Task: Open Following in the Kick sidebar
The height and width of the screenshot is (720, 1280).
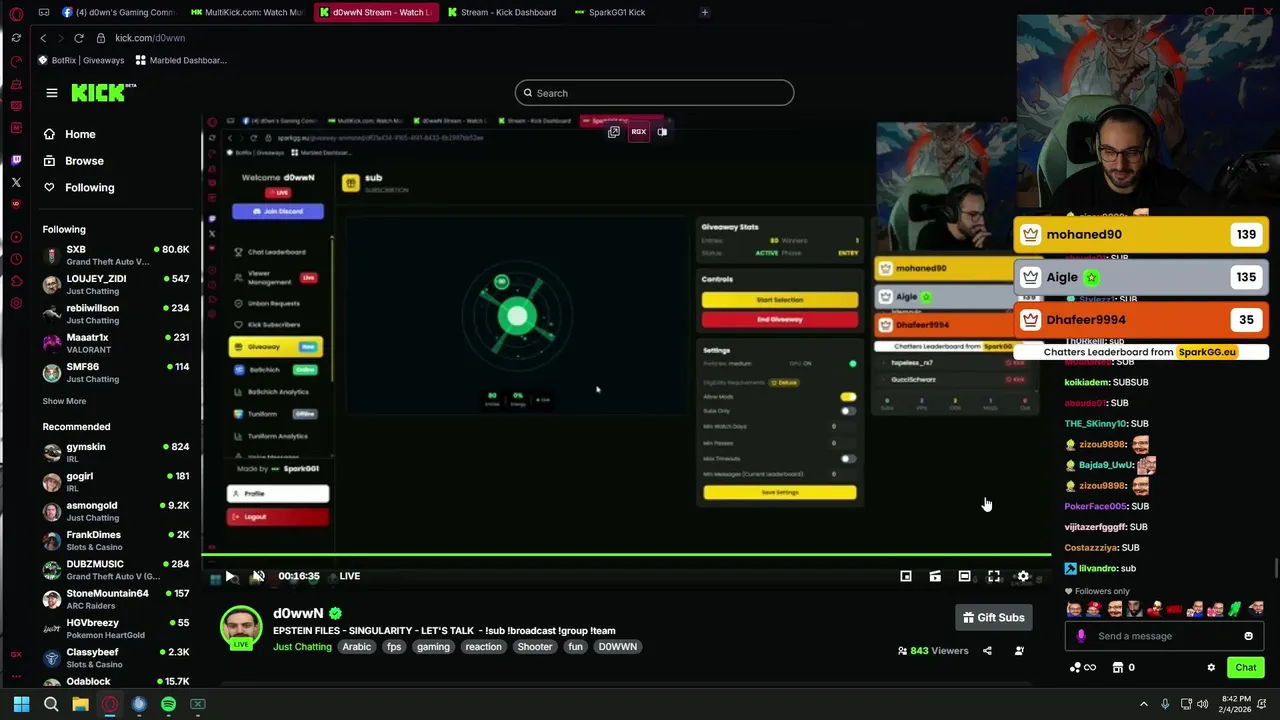Action: click(x=79, y=188)
